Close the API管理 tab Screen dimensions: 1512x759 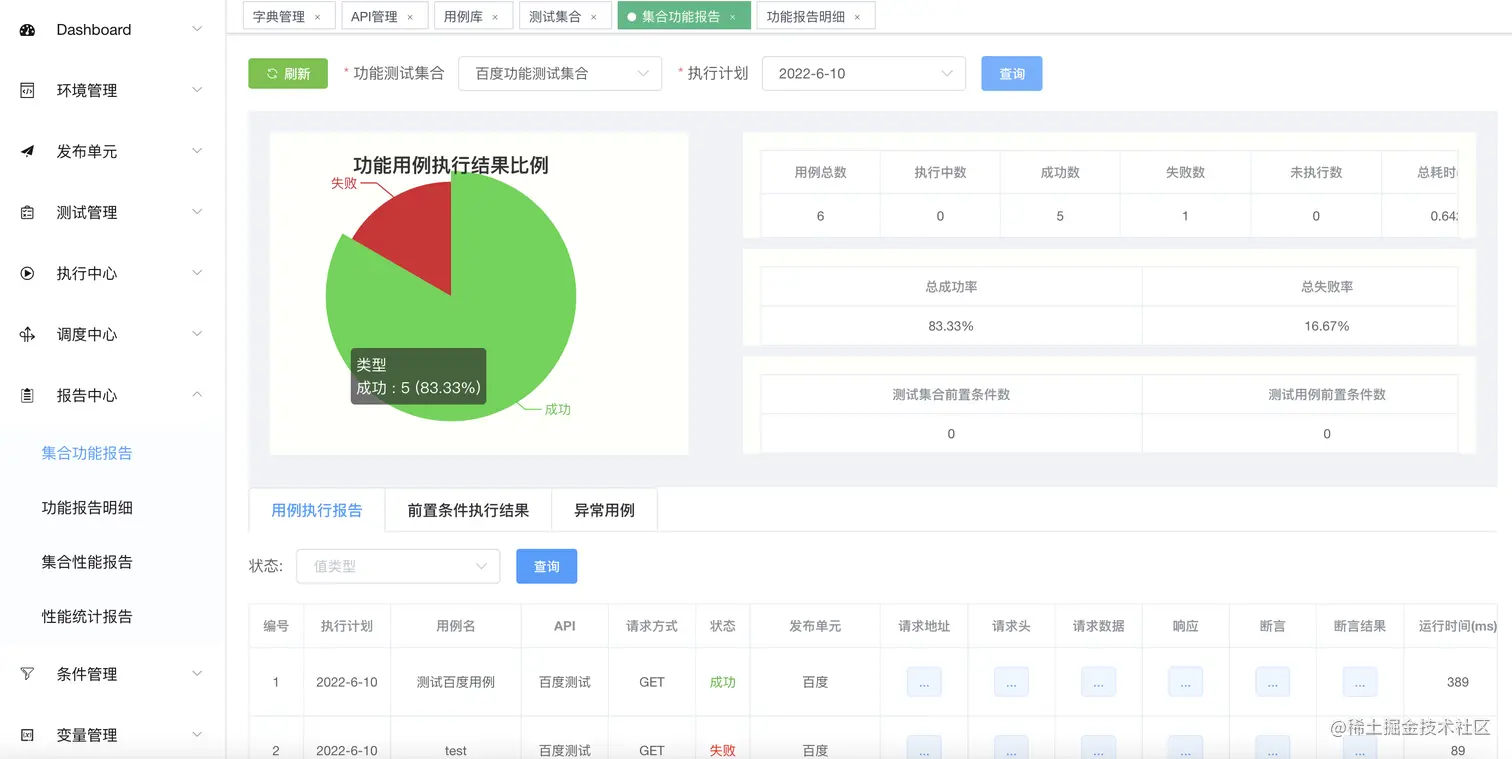410,17
